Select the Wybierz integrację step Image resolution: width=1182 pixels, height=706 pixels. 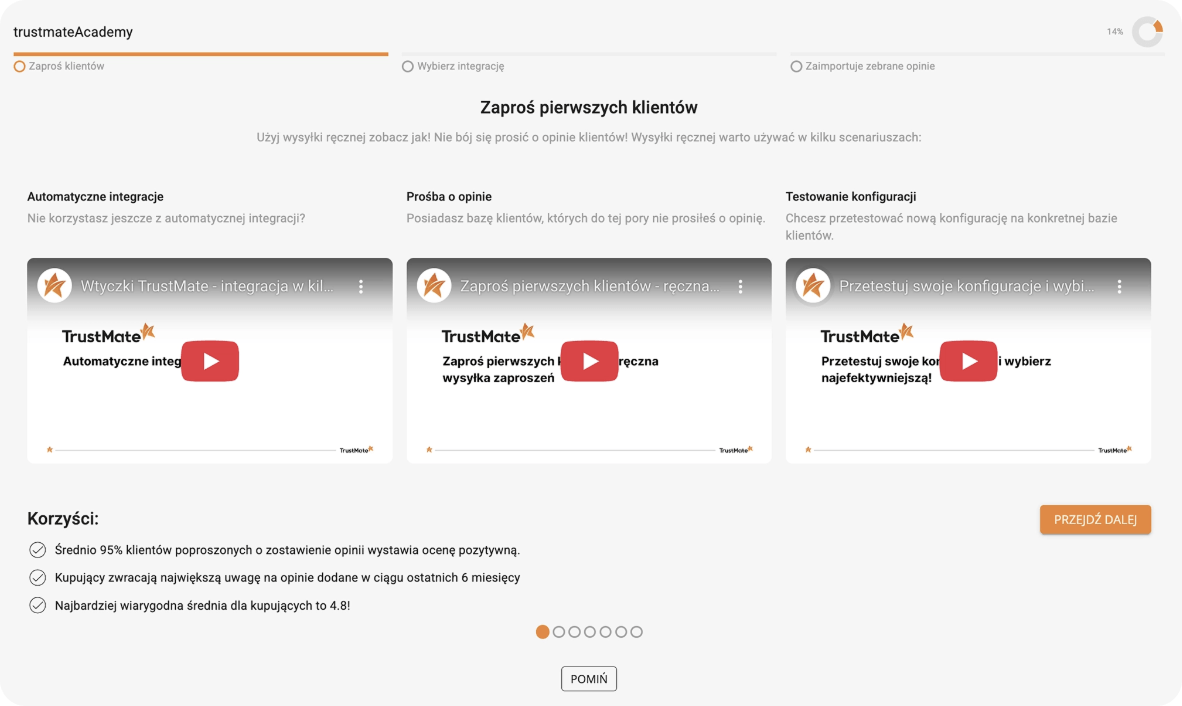pos(453,66)
